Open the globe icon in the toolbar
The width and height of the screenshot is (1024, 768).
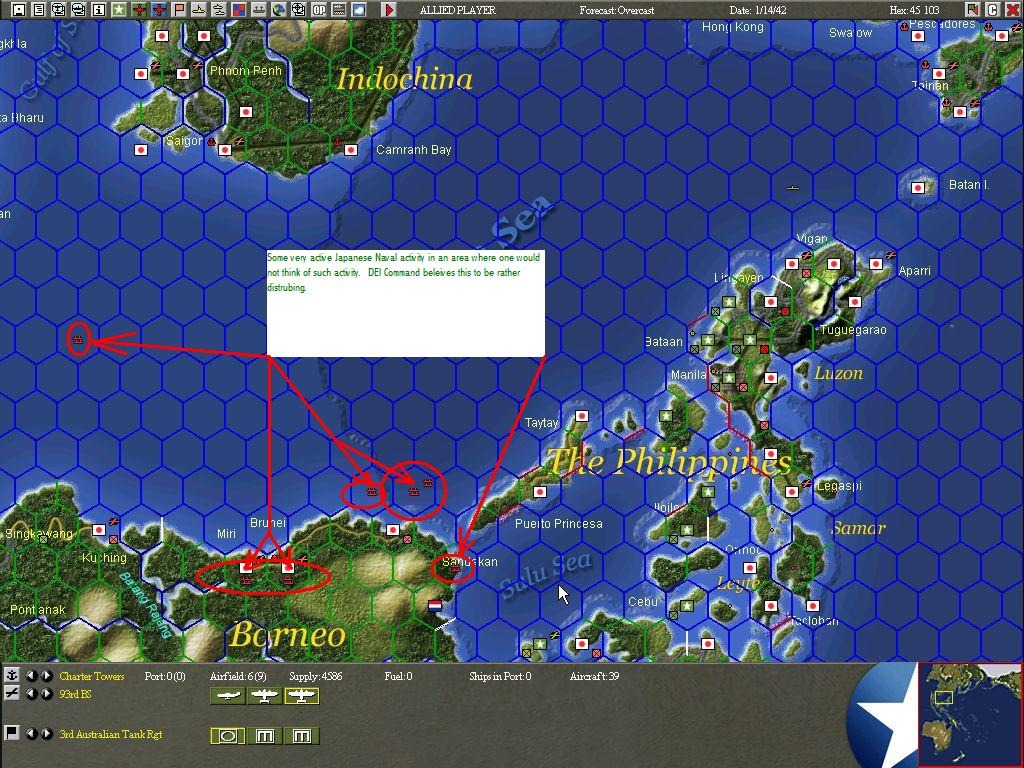point(279,9)
